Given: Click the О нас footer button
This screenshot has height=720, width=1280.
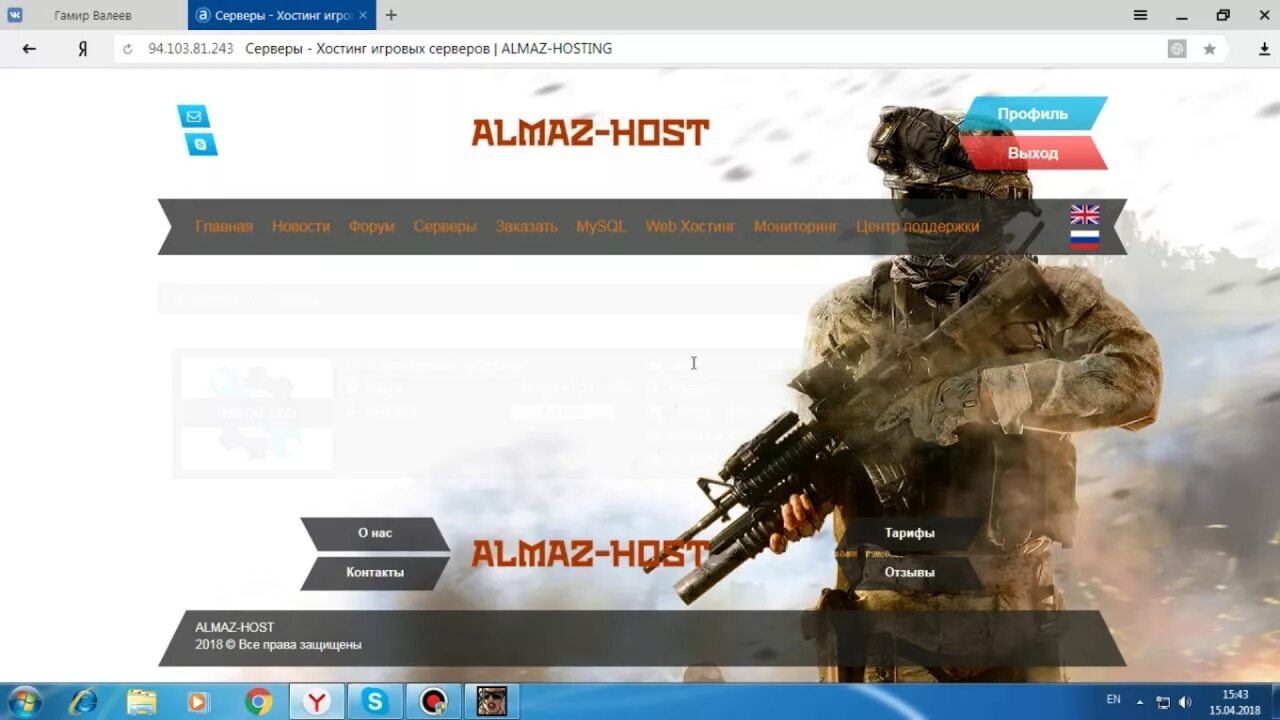Looking at the screenshot, I should pyautogui.click(x=375, y=533).
